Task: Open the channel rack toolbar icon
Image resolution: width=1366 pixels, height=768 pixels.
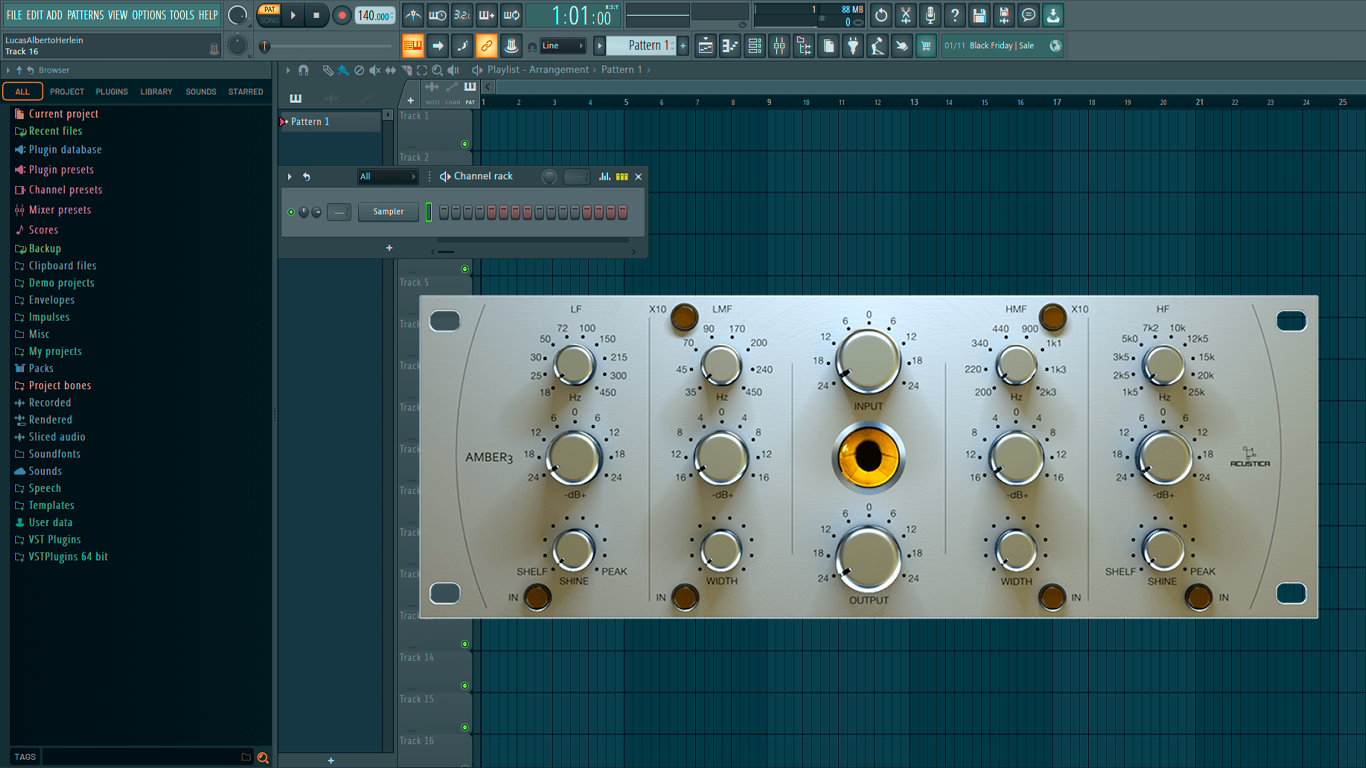Action: pos(755,45)
